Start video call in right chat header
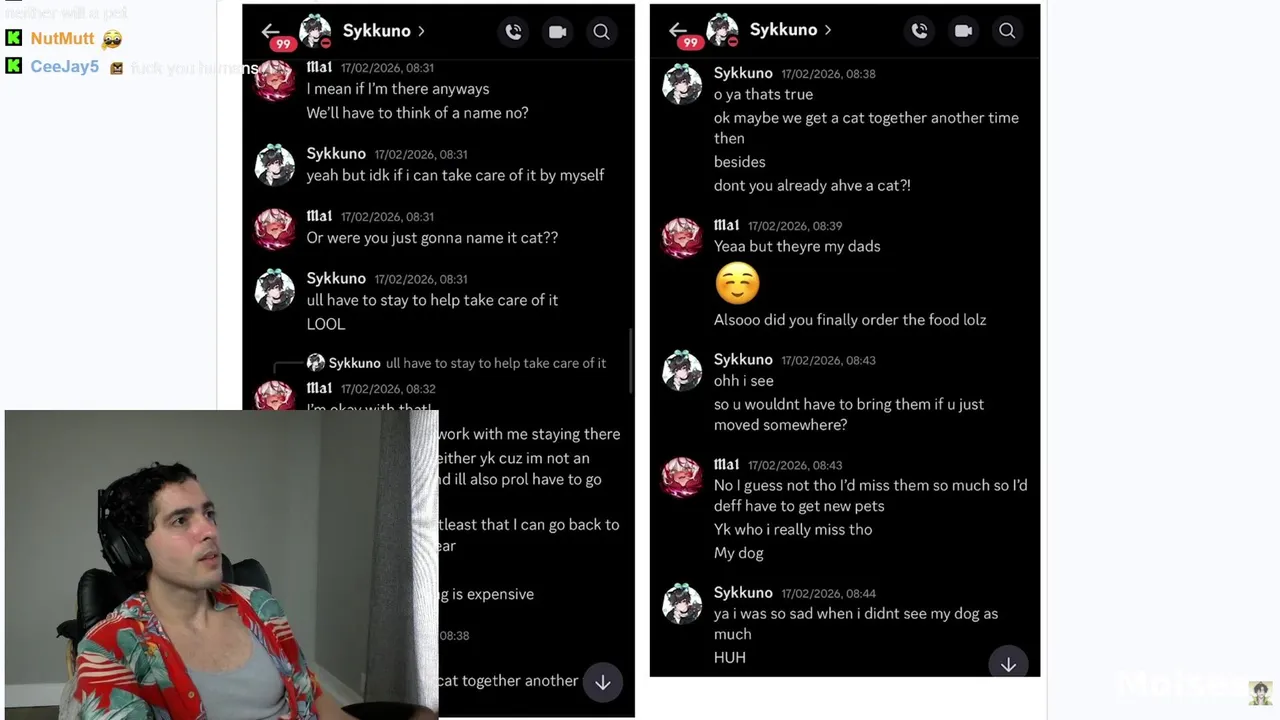Screen dimensions: 1280x720 (x=963, y=31)
